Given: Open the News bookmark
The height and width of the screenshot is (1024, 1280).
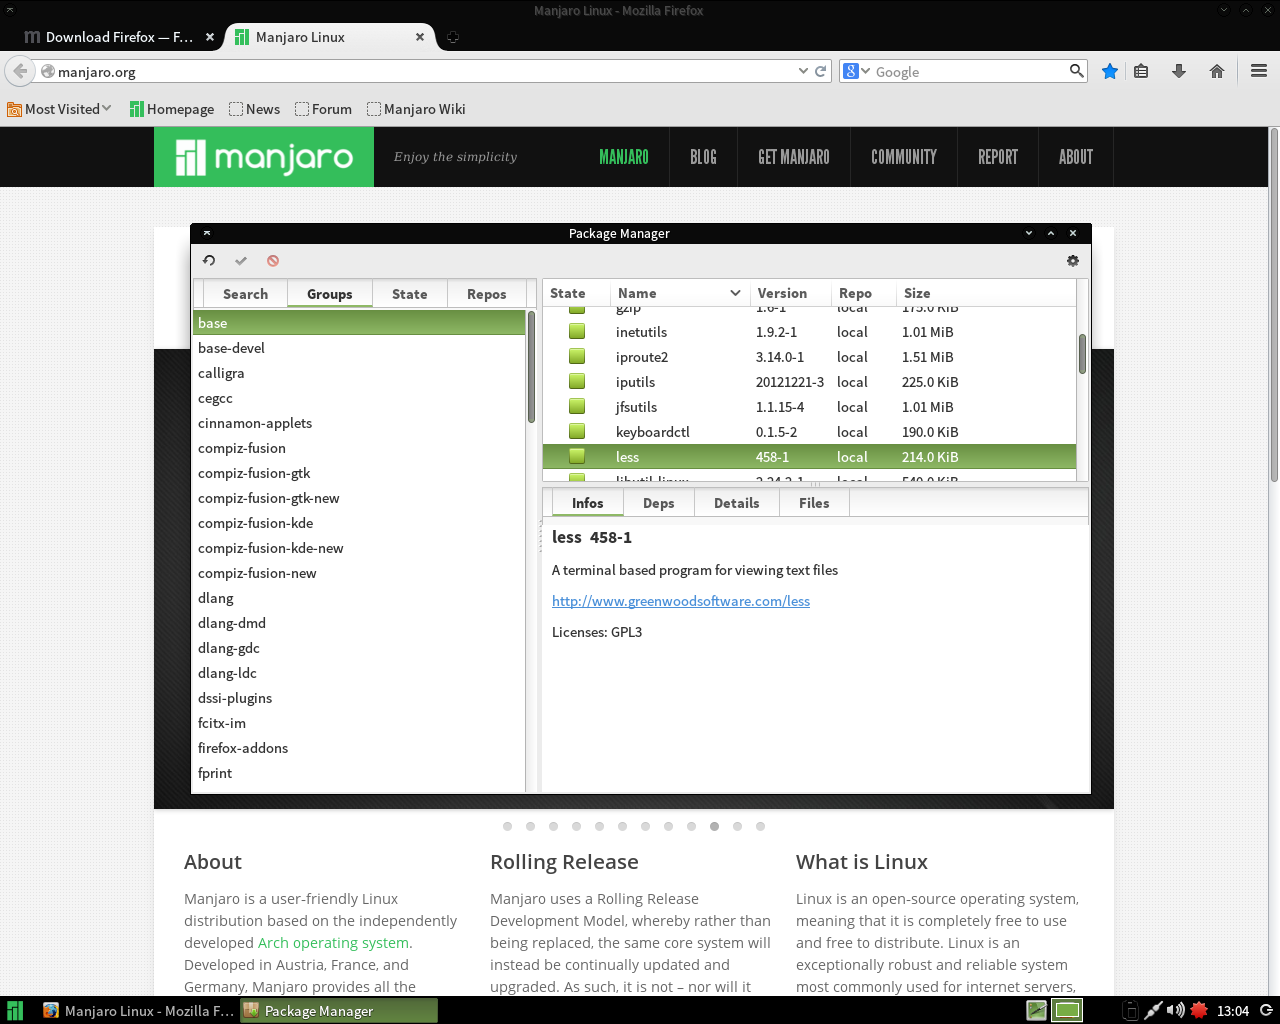Looking at the screenshot, I should point(255,109).
